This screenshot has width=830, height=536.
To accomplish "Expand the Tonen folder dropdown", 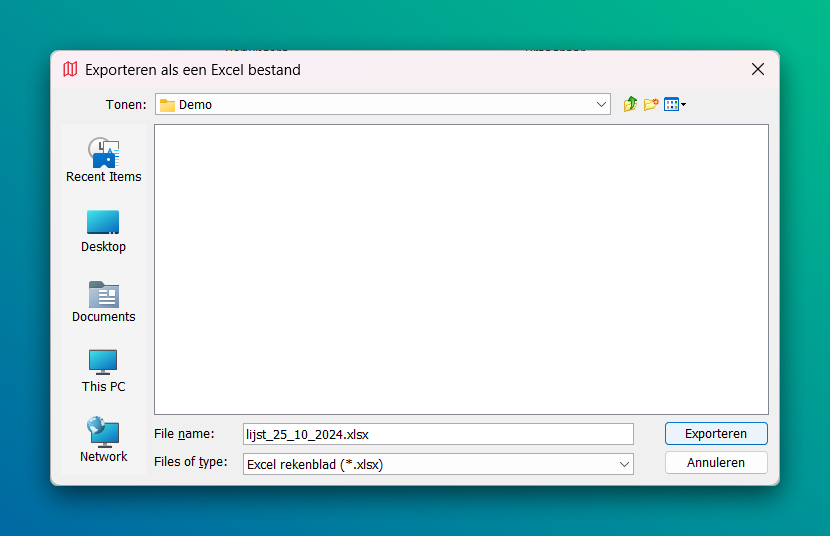I will tap(601, 104).
